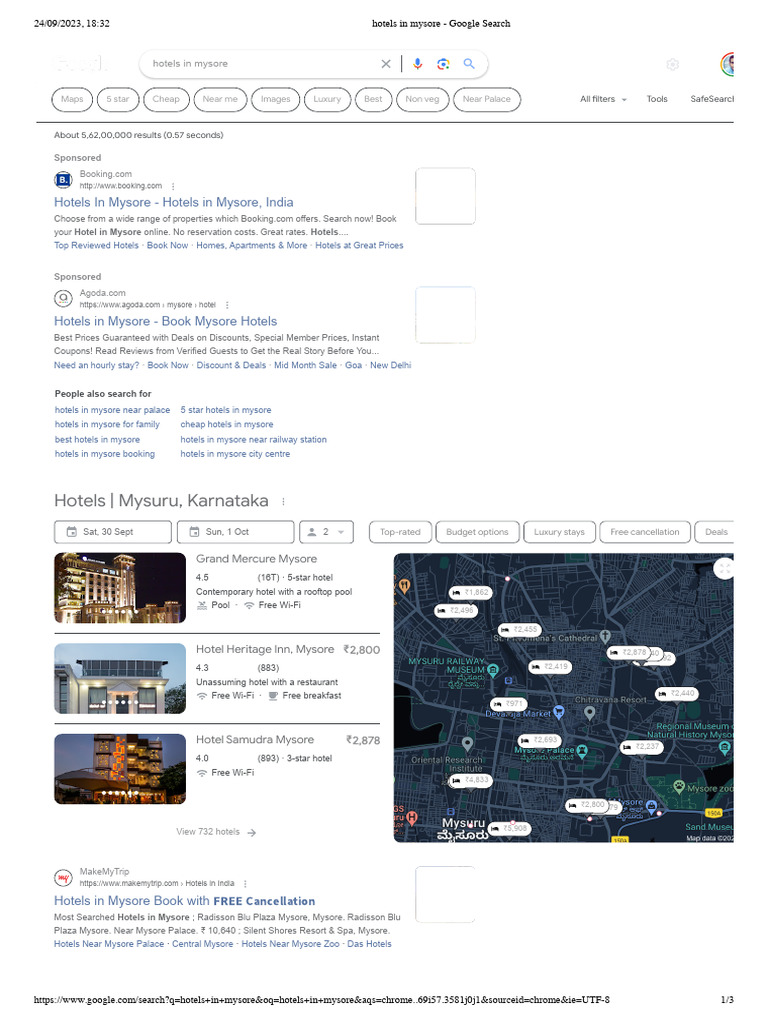768x1024 pixels.
Task: Select the Near me filter chip
Action: click(220, 99)
